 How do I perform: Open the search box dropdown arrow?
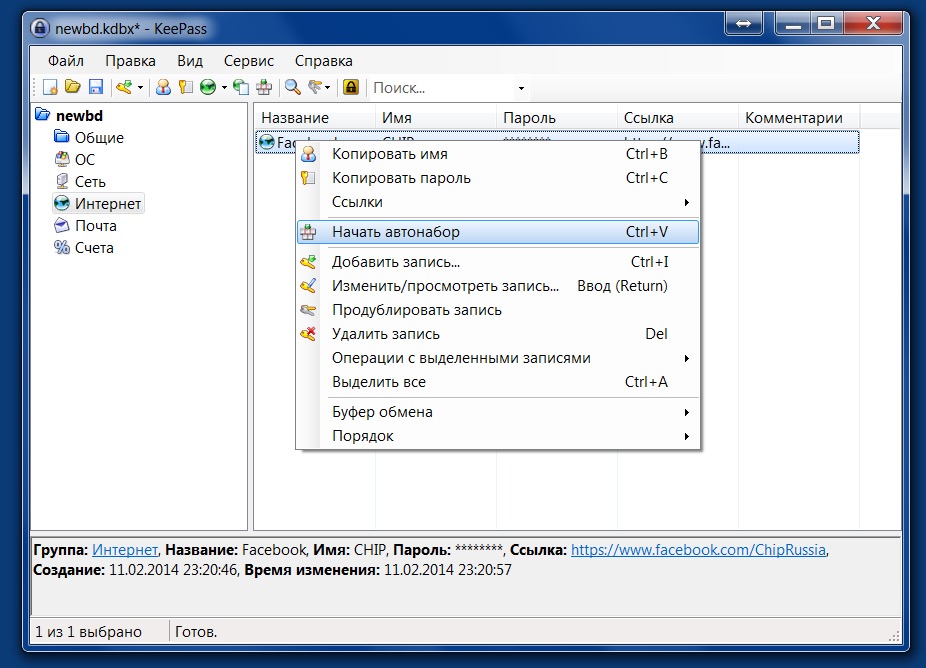(x=521, y=88)
